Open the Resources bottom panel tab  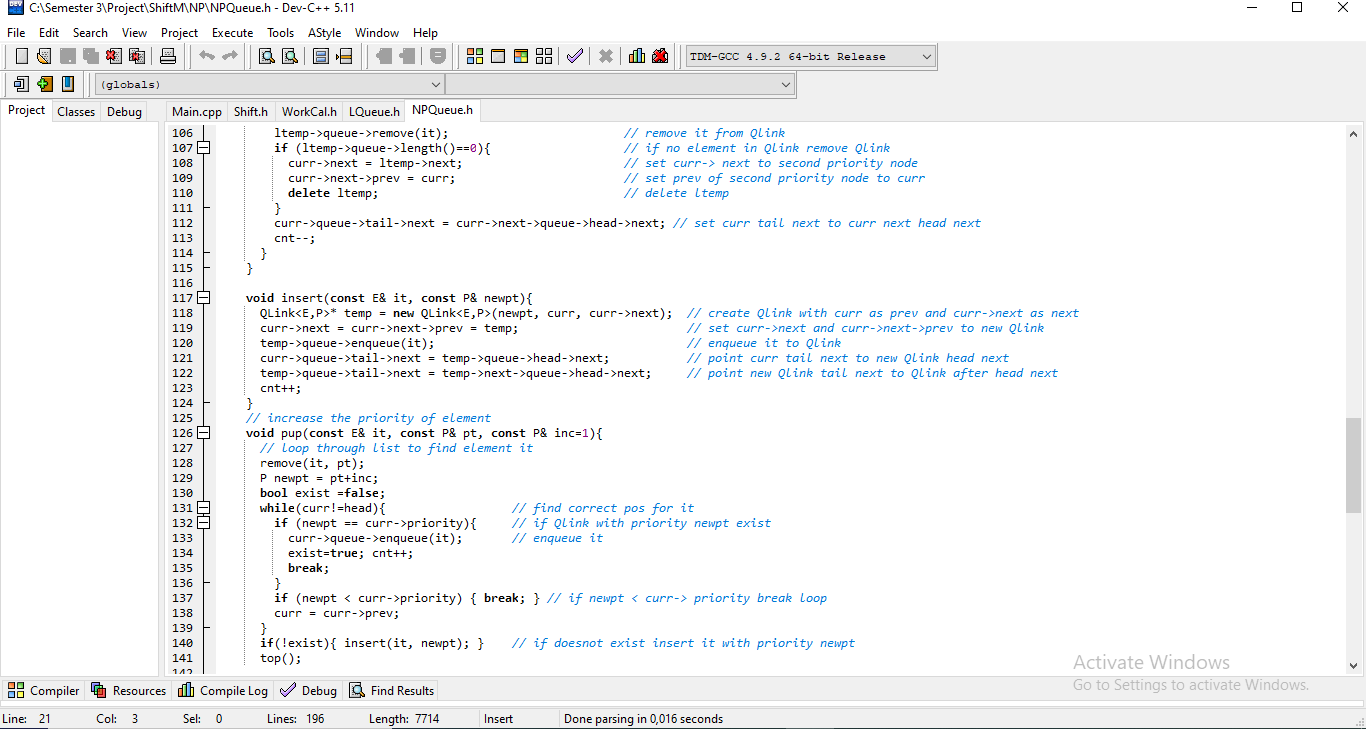coord(129,690)
